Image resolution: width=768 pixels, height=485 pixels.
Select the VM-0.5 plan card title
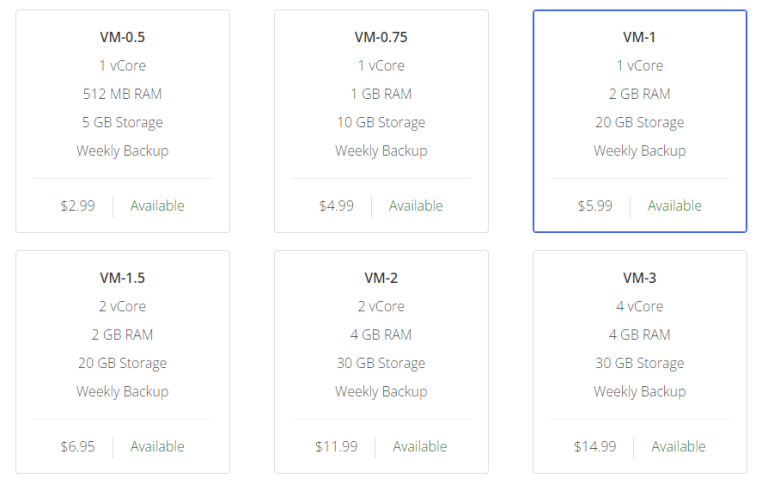[x=122, y=37]
